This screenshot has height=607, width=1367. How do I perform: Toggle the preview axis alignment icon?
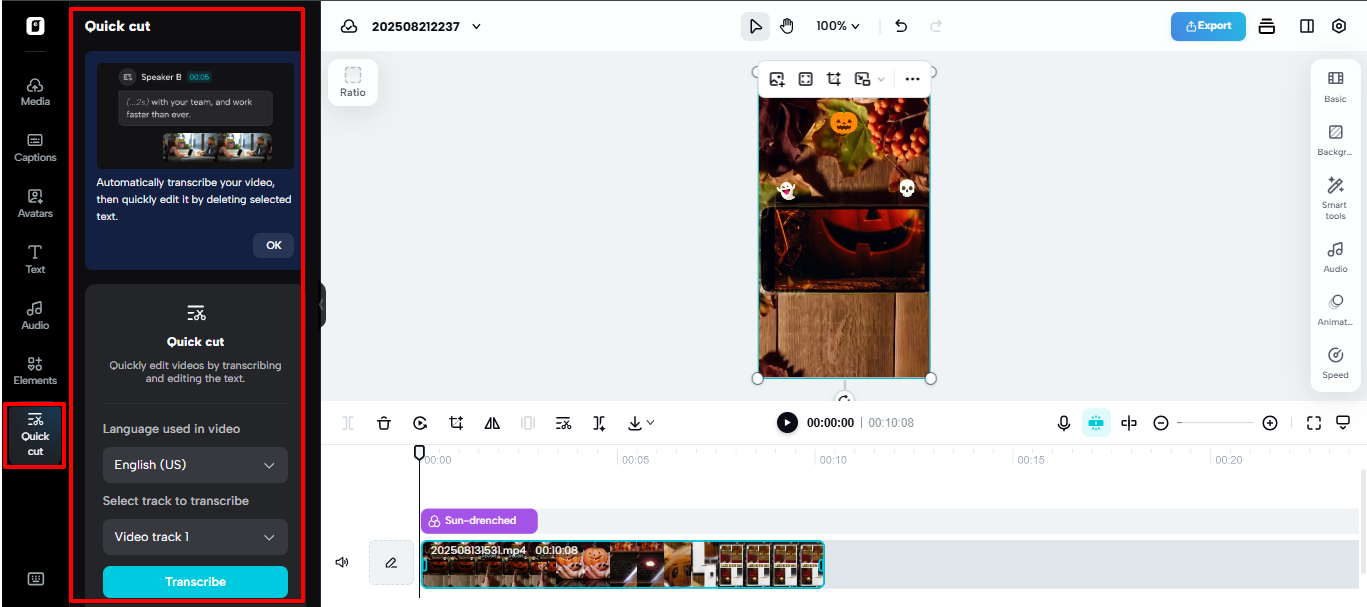coord(1129,423)
